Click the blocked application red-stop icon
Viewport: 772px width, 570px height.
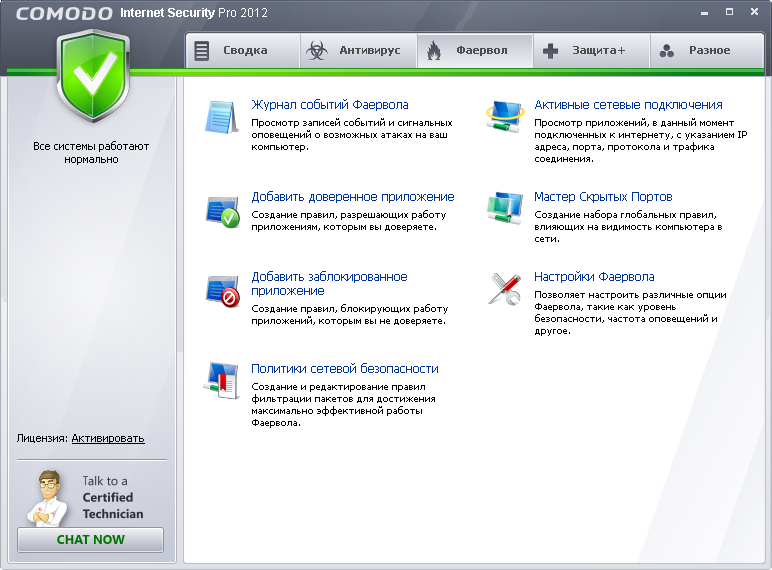pos(223,292)
